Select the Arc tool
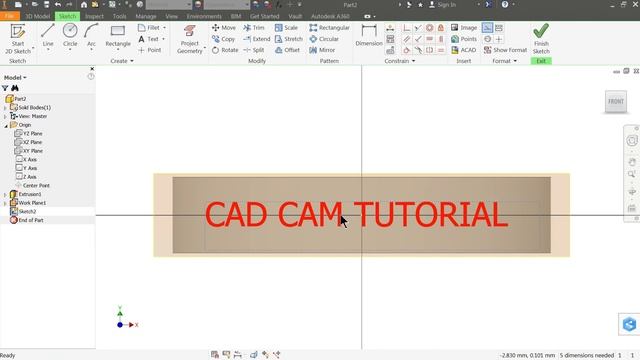The height and width of the screenshot is (360, 640). [91, 35]
